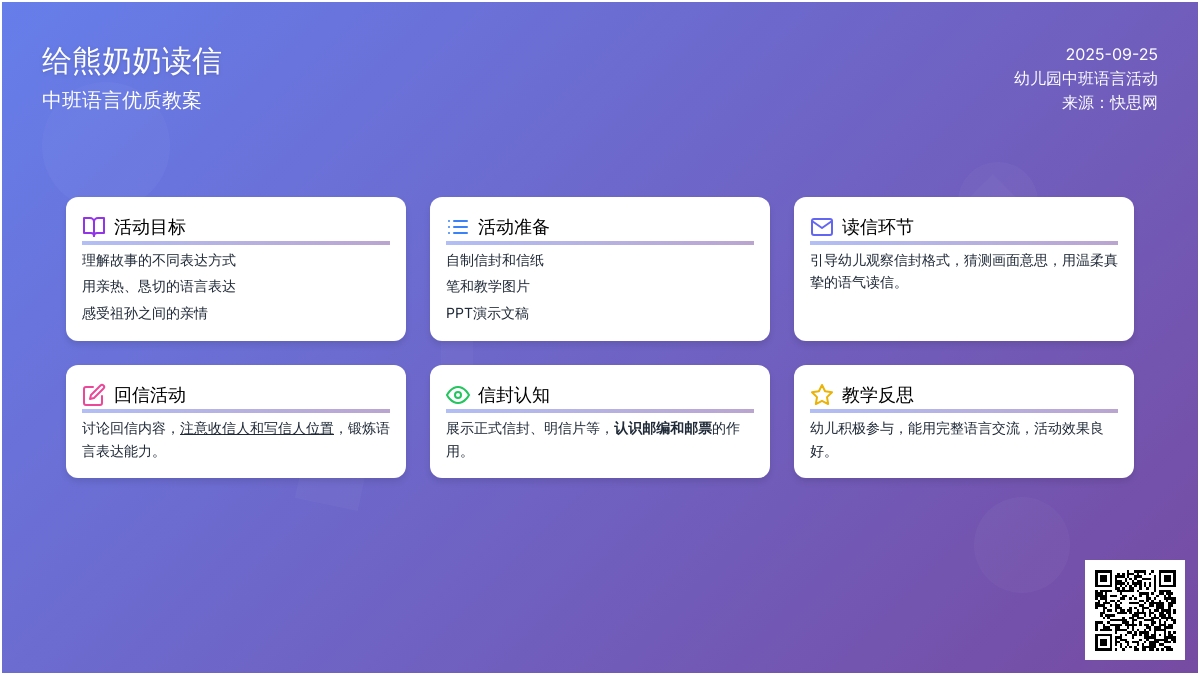Click the date 2025-09-25
The width and height of the screenshot is (1200, 675).
coord(1111,55)
